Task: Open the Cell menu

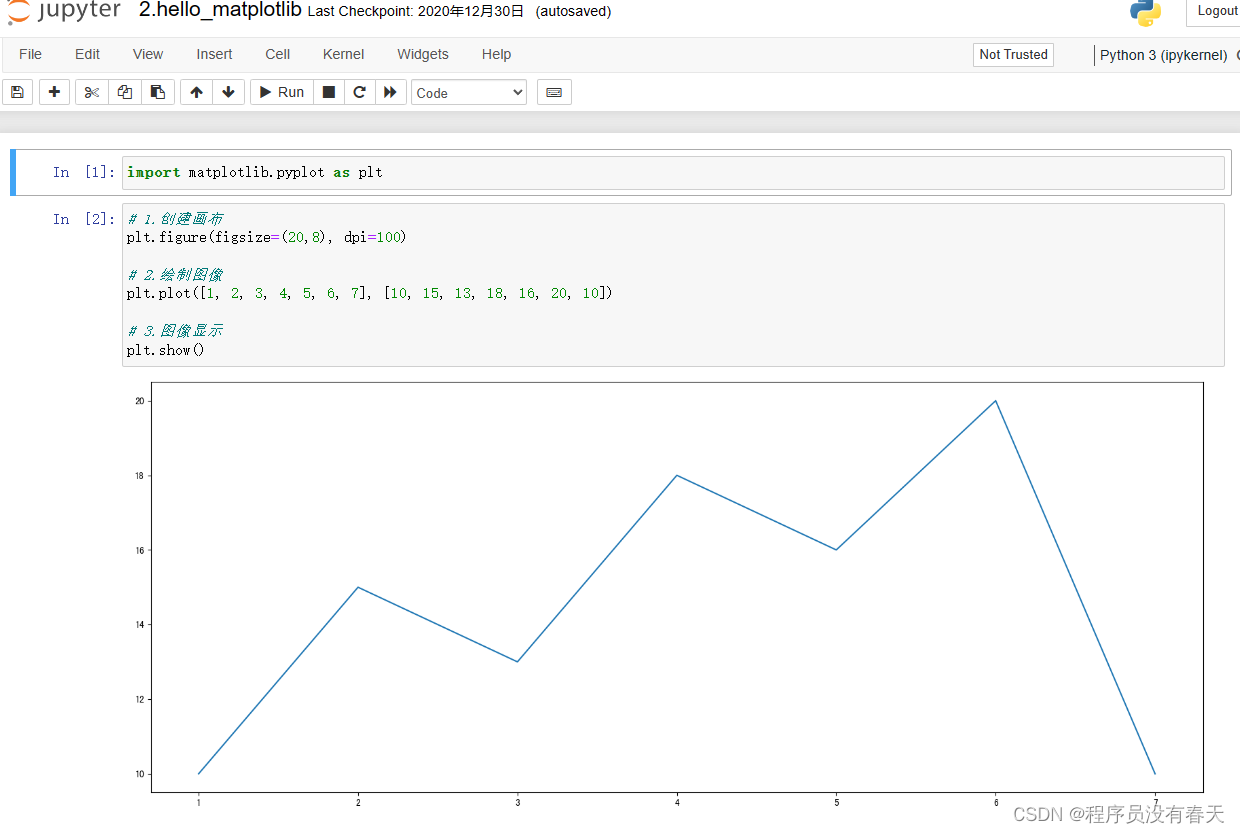Action: pyautogui.click(x=277, y=54)
